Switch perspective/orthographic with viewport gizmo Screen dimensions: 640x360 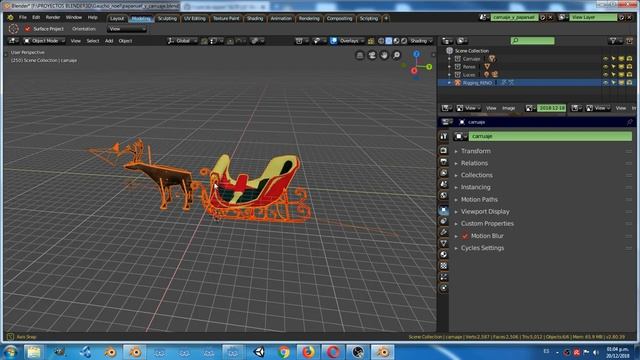360,55
